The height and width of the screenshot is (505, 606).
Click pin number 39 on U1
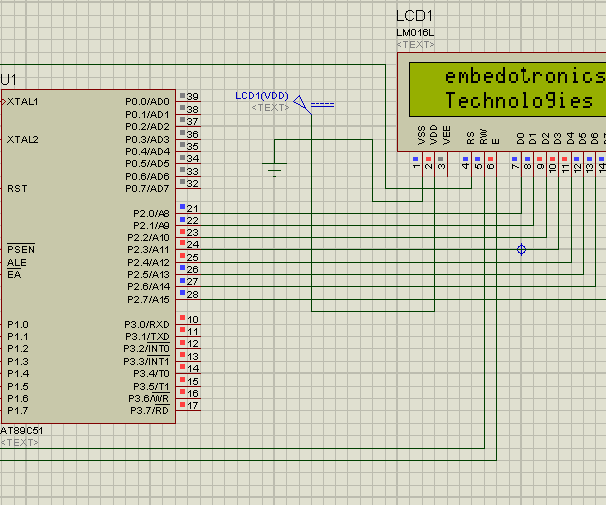(x=192, y=96)
